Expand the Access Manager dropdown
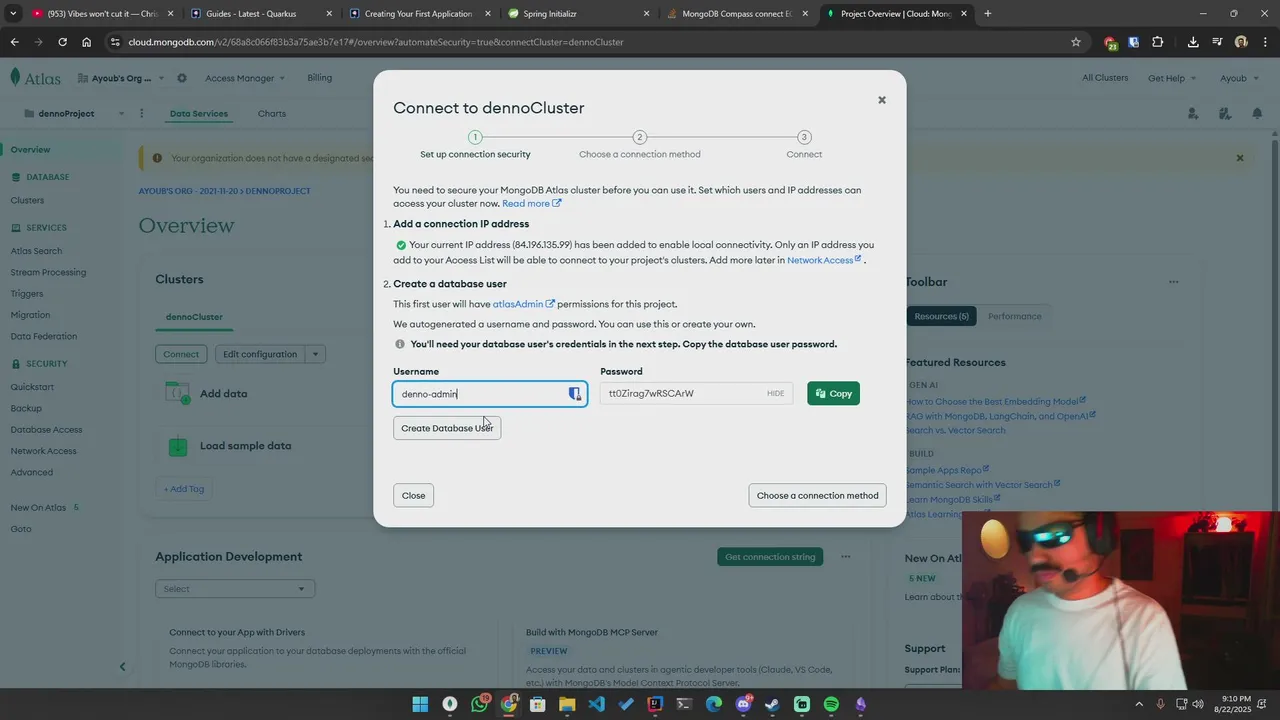Viewport: 1280px width, 720px height. point(245,78)
